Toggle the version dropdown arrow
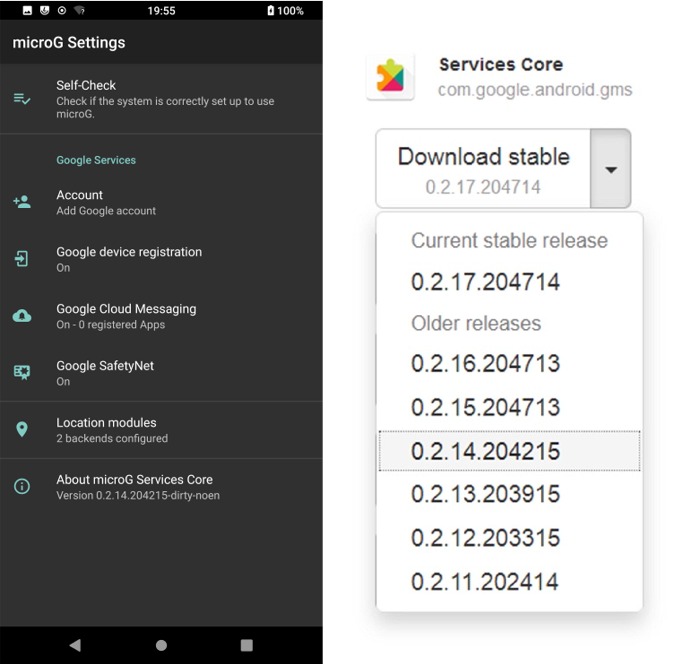688x664 pixels. (611, 169)
